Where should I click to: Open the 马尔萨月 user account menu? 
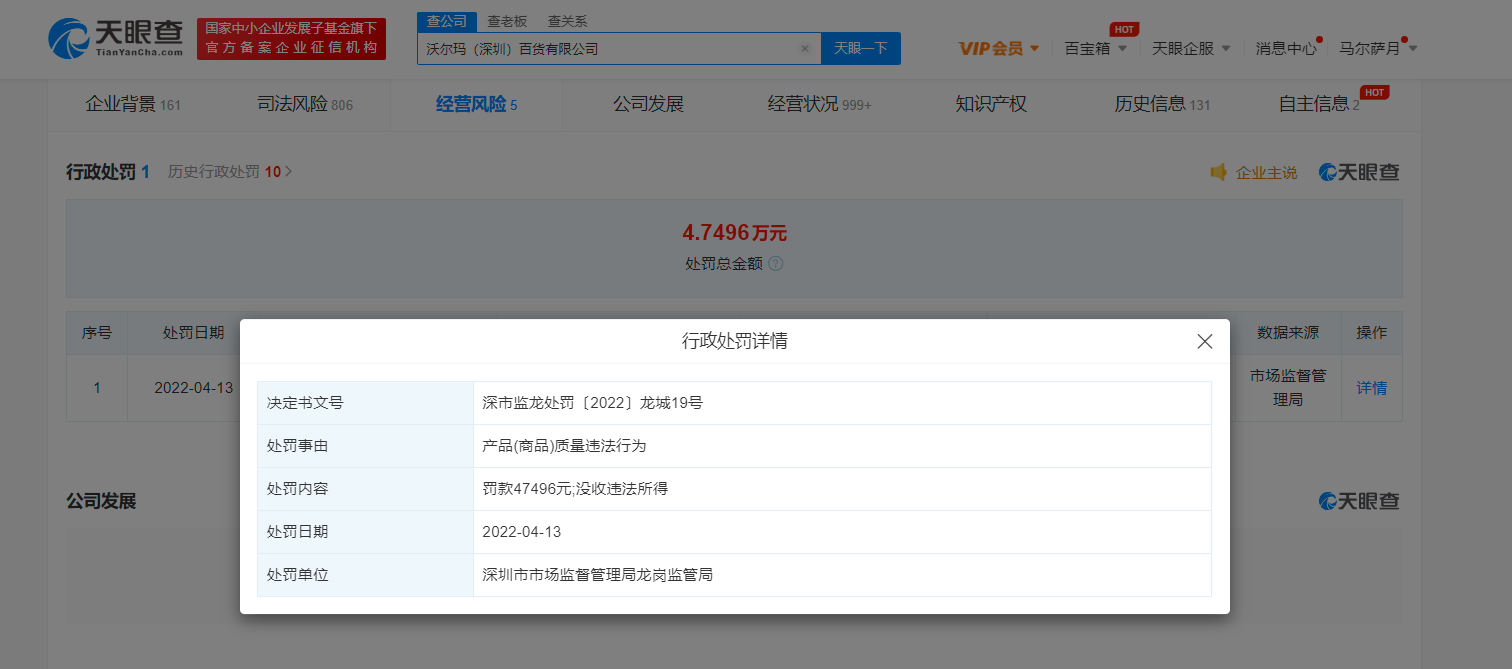pos(1377,48)
